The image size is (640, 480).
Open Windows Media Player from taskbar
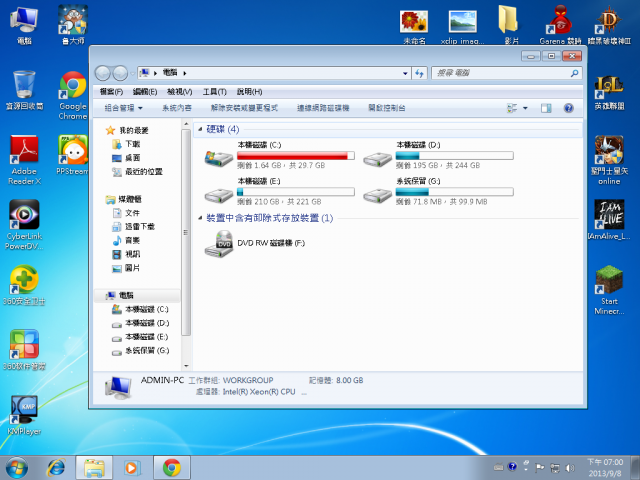[132, 468]
